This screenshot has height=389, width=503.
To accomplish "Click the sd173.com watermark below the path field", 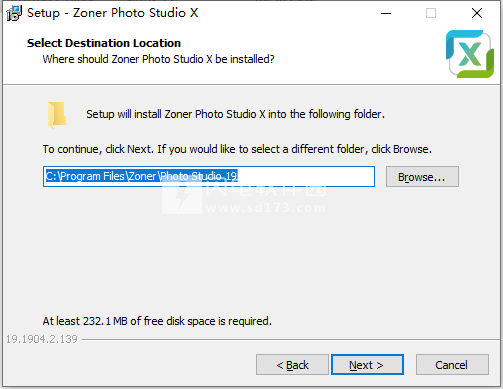I will click(266, 208).
